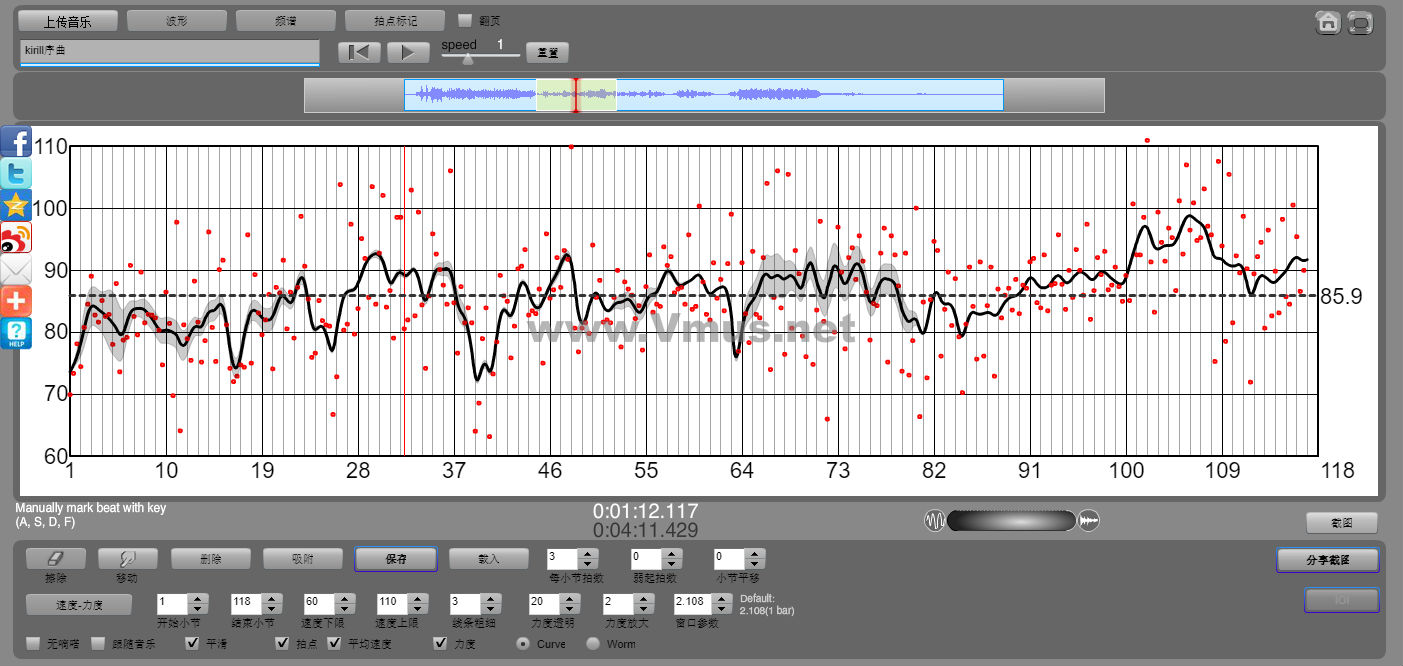Click the 保存 save button

point(395,559)
